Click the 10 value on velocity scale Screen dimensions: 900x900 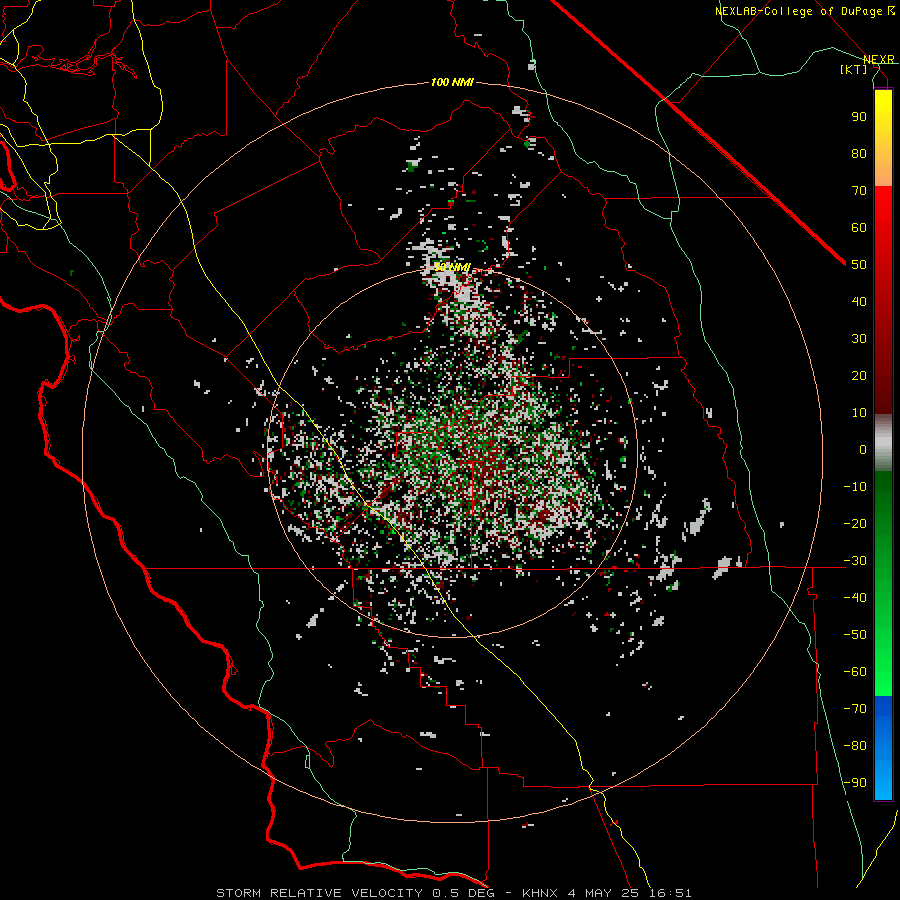pyautogui.click(x=859, y=413)
